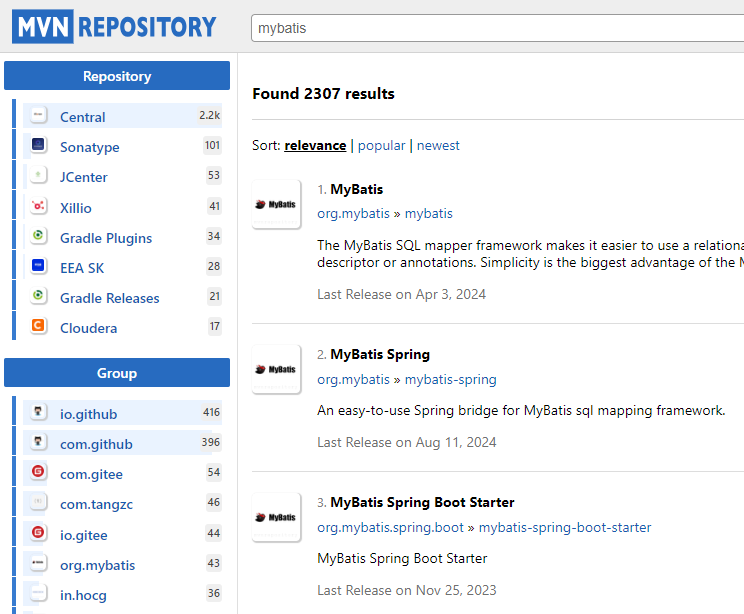This screenshot has width=744, height=614.
Task: Click the io.gitee group icon
Action: pos(38,533)
